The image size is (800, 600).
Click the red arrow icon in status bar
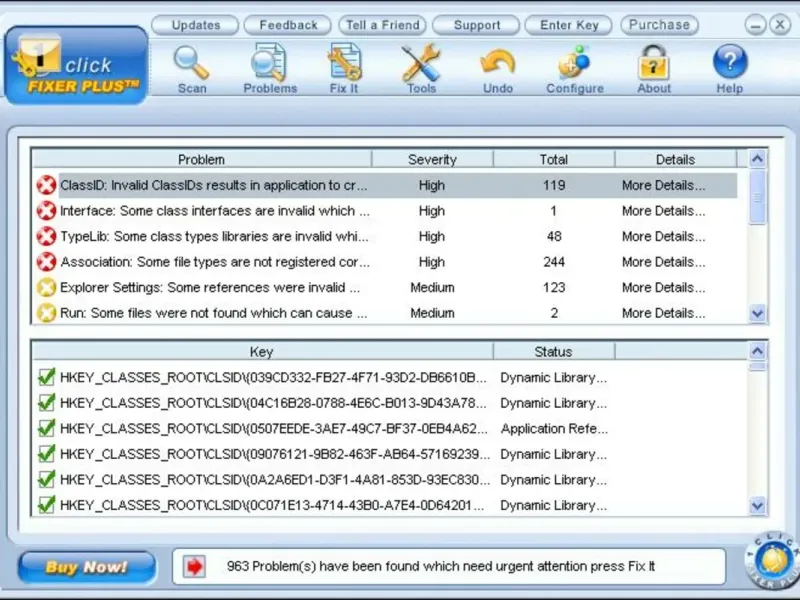pos(194,566)
